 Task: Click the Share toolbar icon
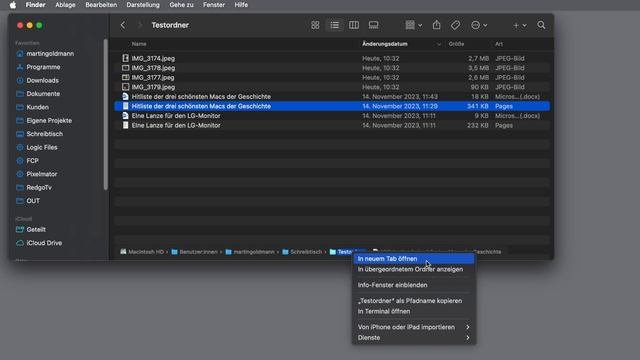point(436,25)
